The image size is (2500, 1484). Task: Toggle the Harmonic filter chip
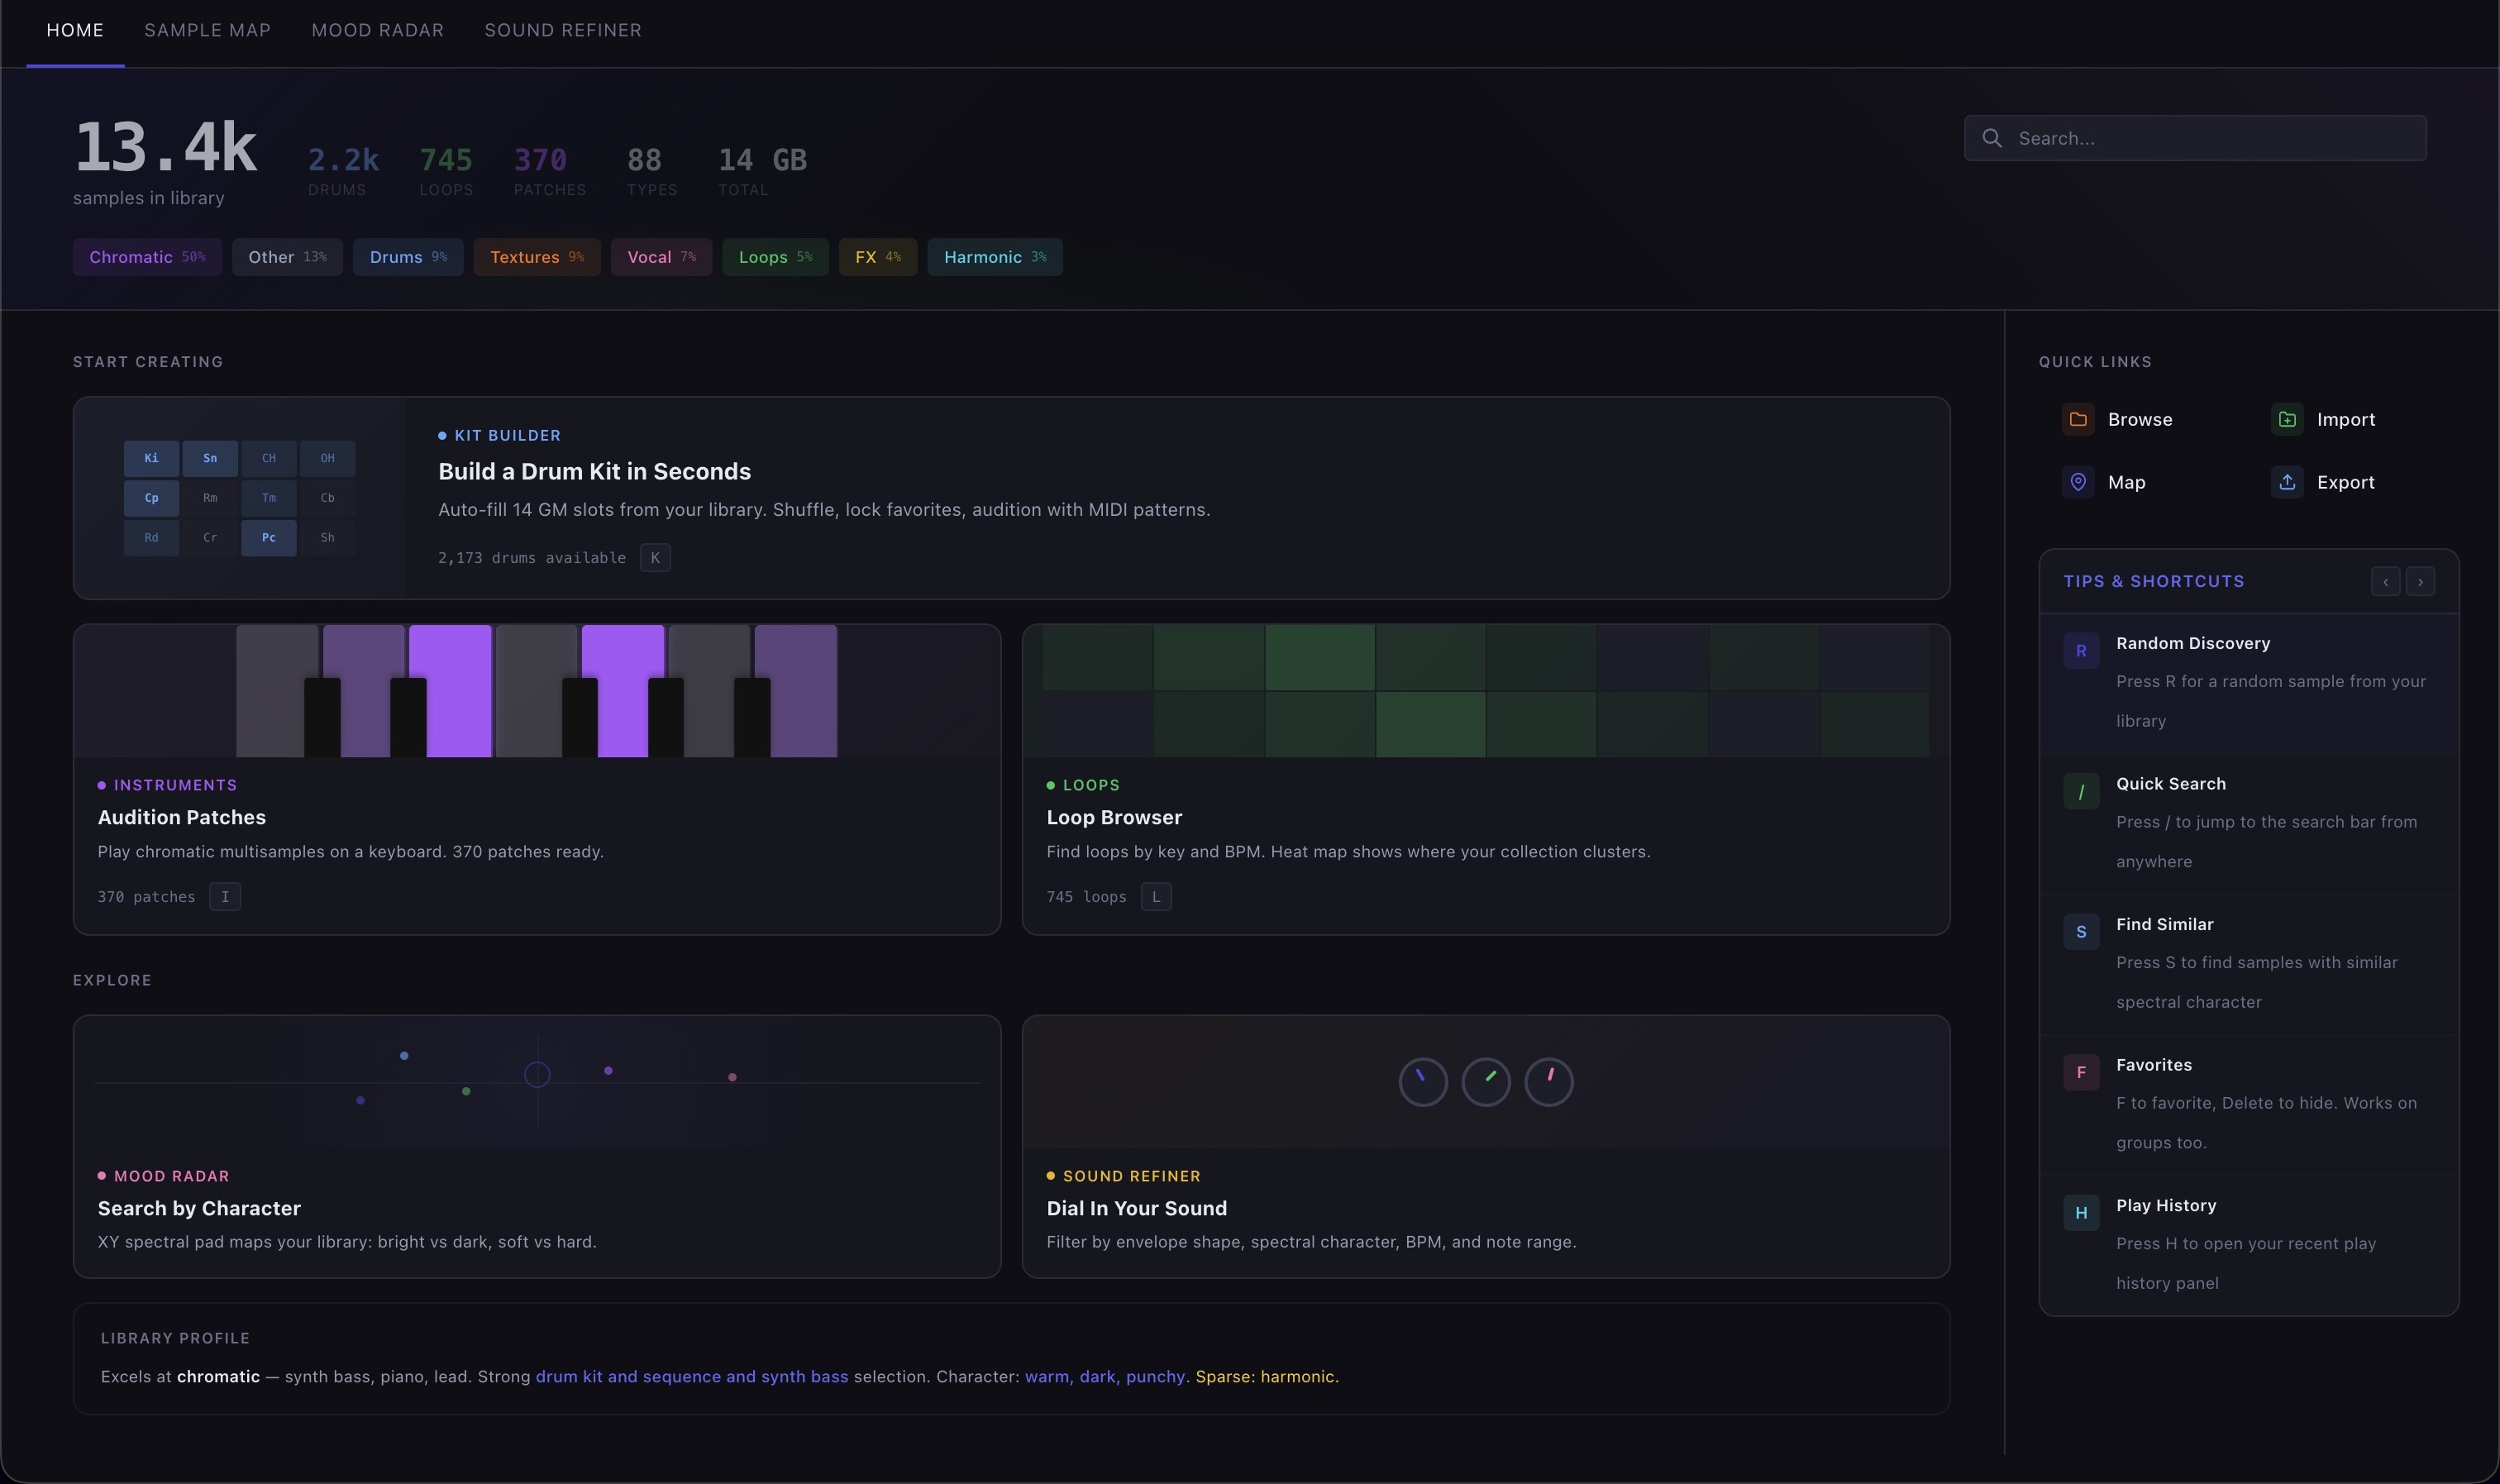[994, 257]
